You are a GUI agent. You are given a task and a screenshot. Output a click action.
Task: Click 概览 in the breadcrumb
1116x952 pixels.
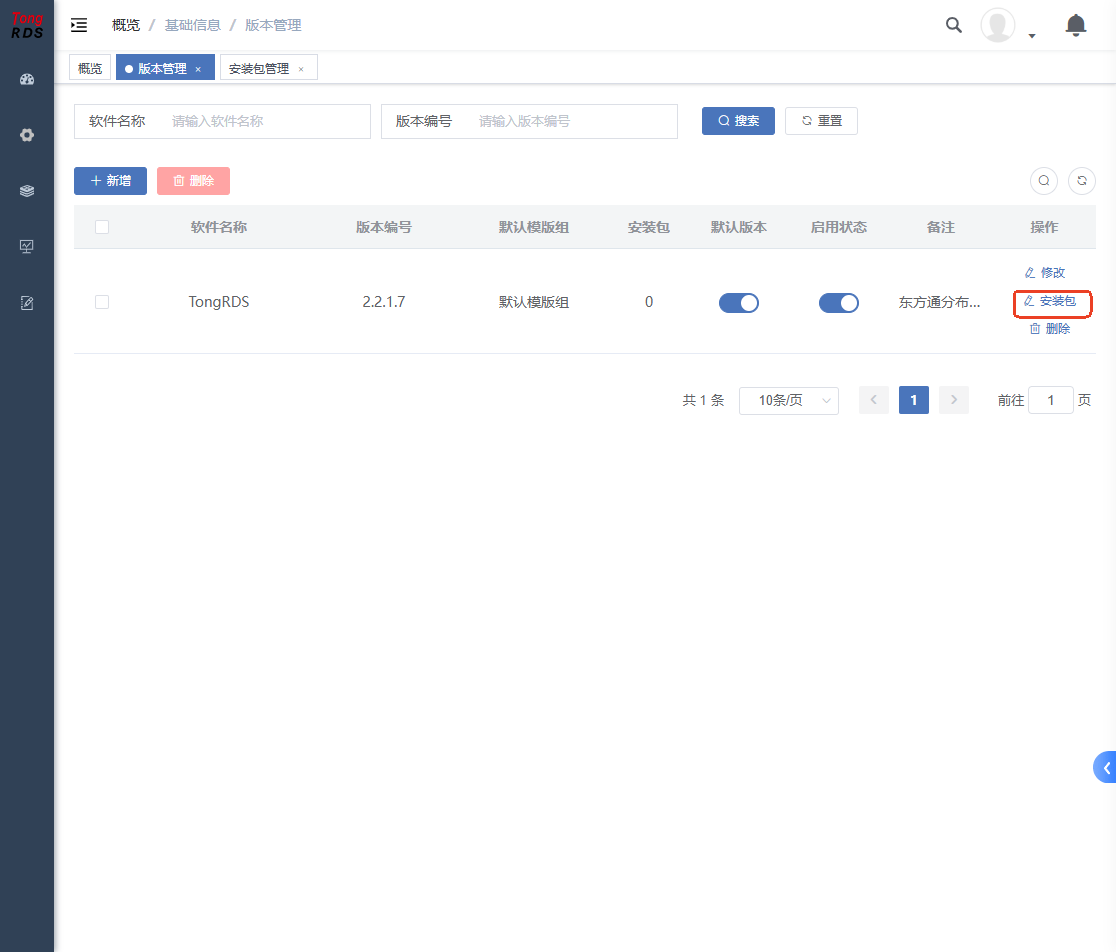126,26
